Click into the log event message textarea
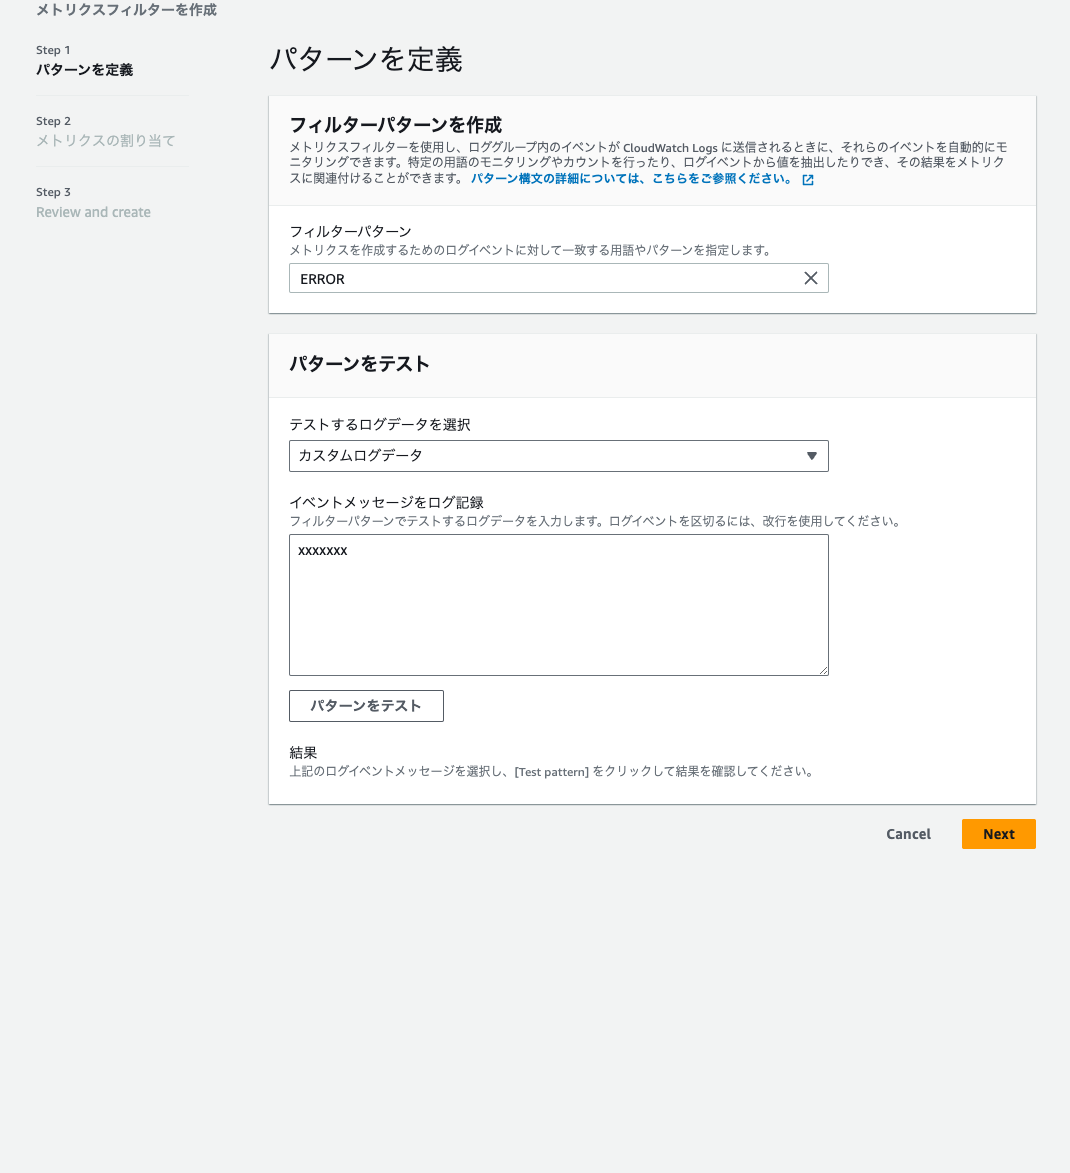The height and width of the screenshot is (1173, 1070). pyautogui.click(x=559, y=604)
